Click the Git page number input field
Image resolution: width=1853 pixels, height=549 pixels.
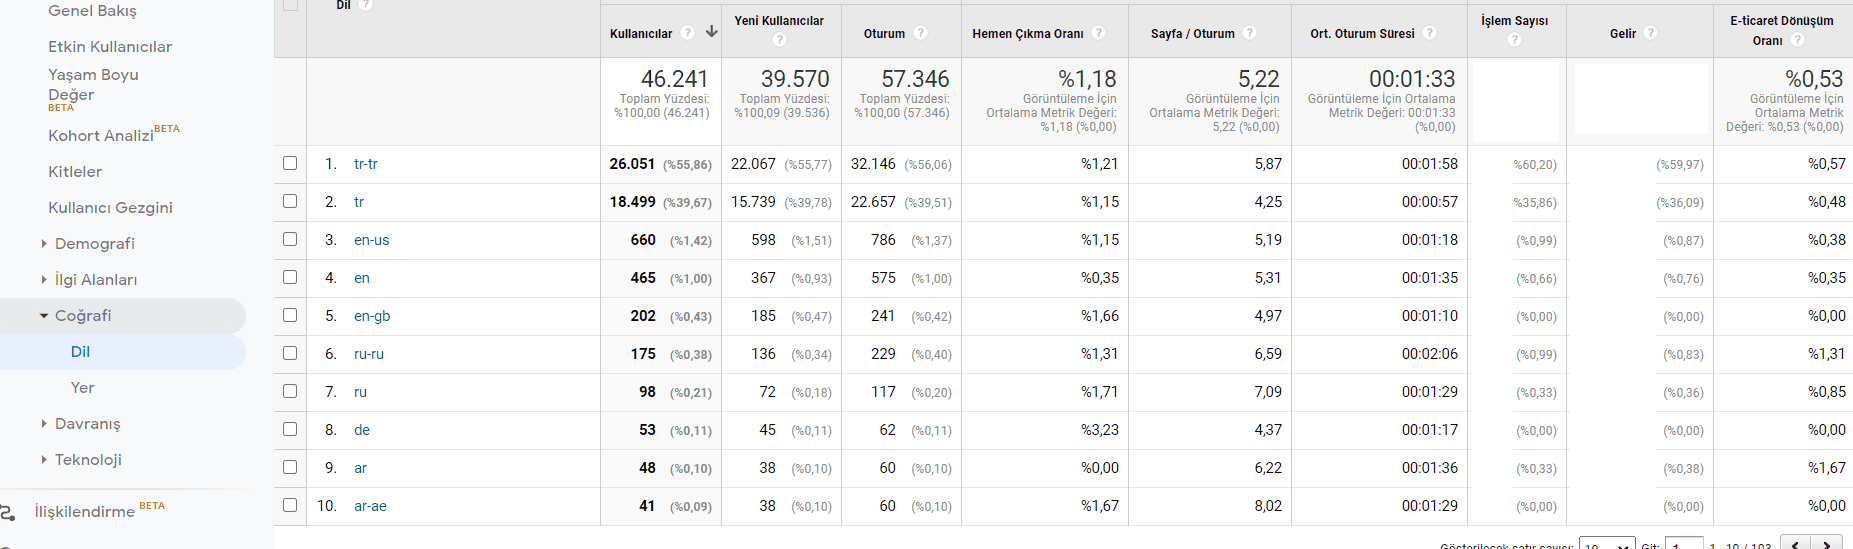click(1684, 544)
